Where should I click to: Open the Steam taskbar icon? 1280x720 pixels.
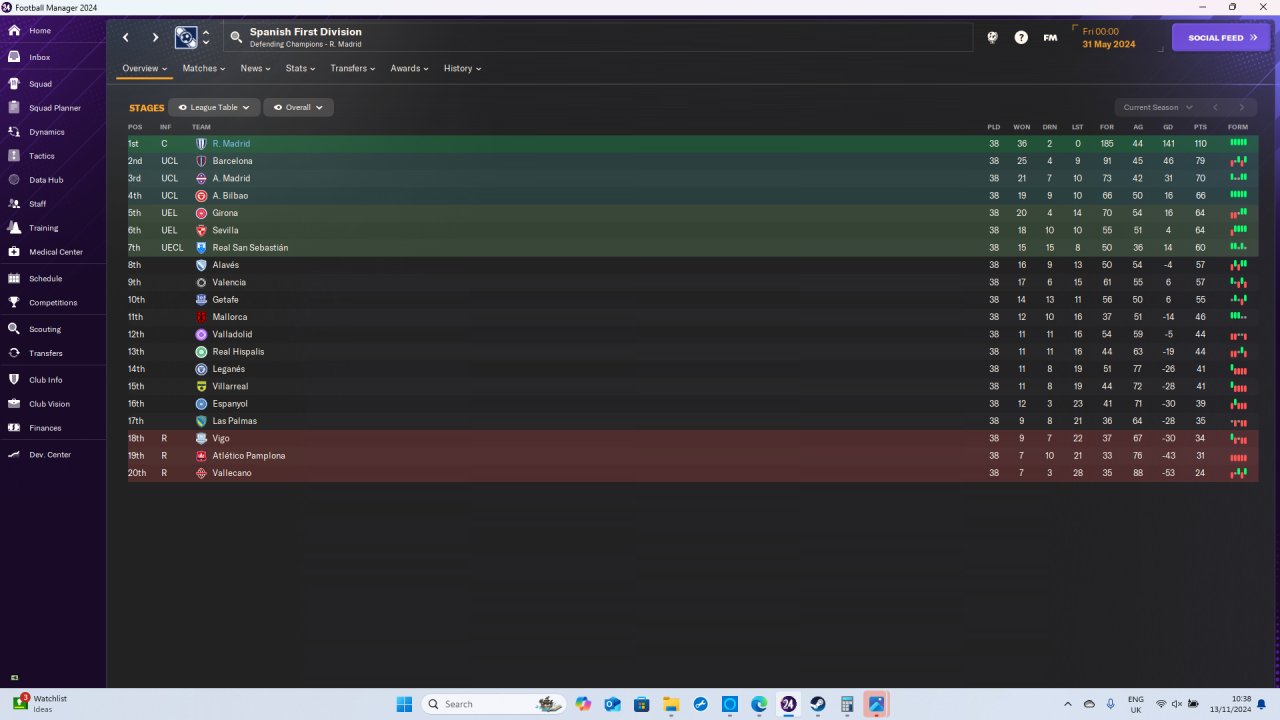pos(818,704)
